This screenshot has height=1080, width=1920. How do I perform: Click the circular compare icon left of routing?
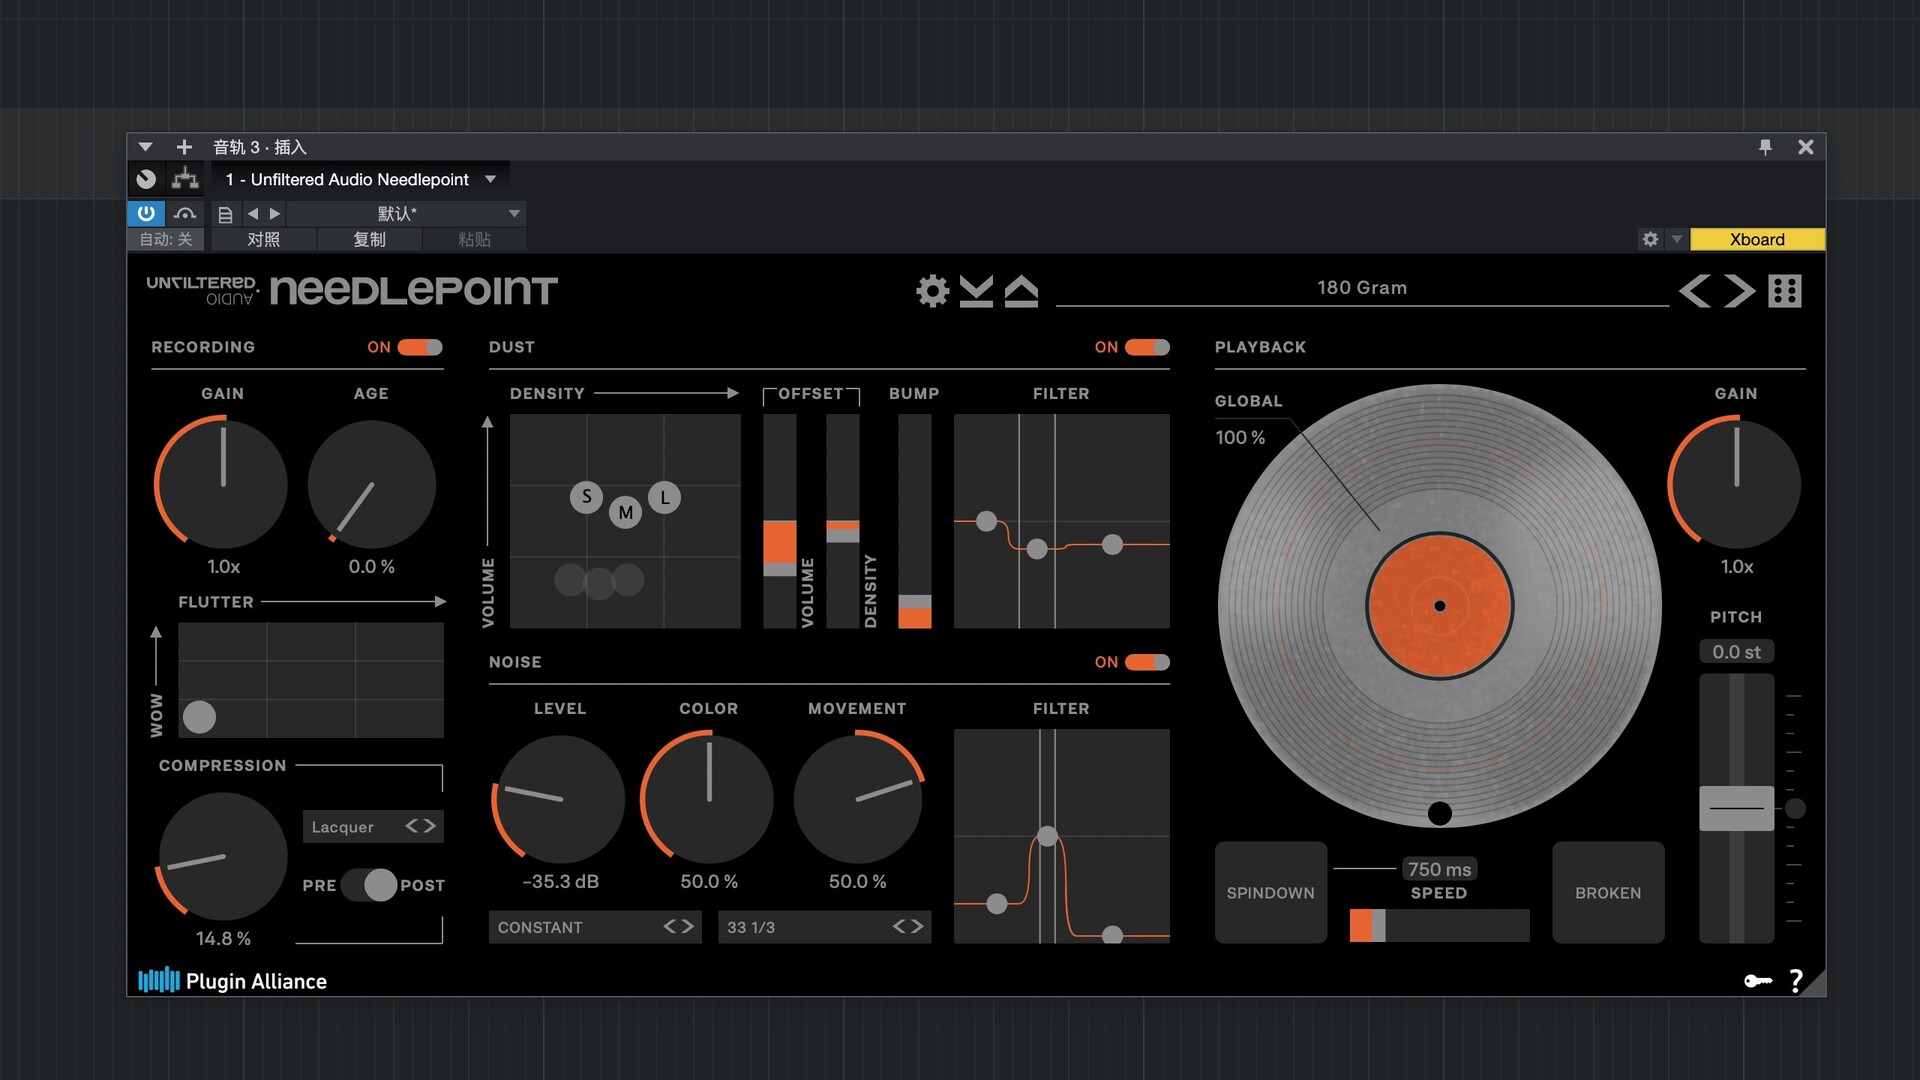click(x=146, y=179)
